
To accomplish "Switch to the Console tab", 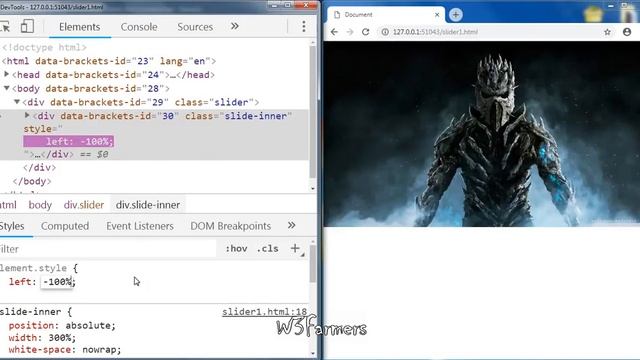I will [139, 27].
